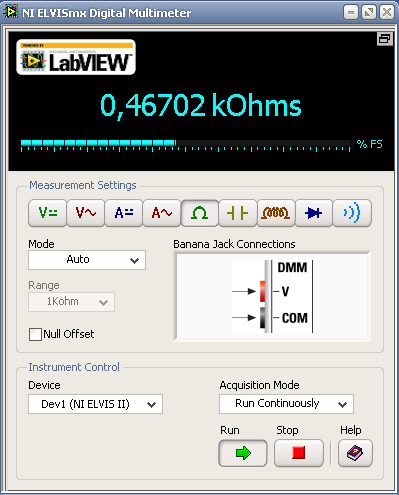The image size is (399, 495).
Task: Open Acquisition Mode dropdown Run Continuously
Action: pyautogui.click(x=286, y=404)
